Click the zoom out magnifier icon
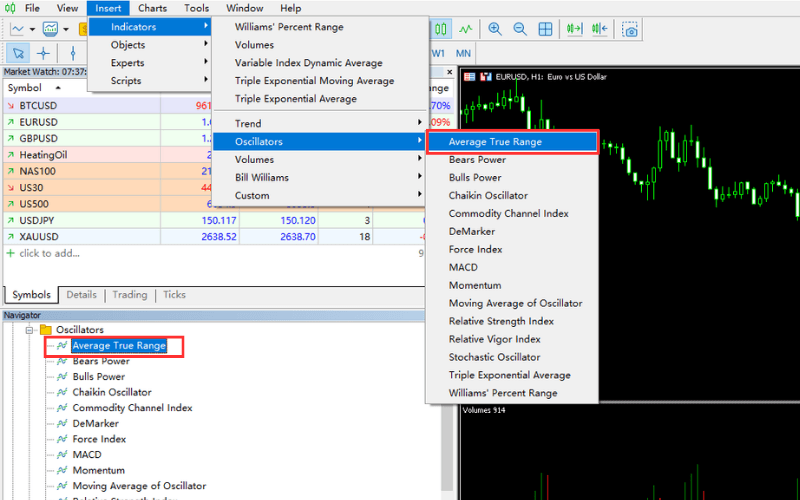800x500 pixels. (520, 29)
